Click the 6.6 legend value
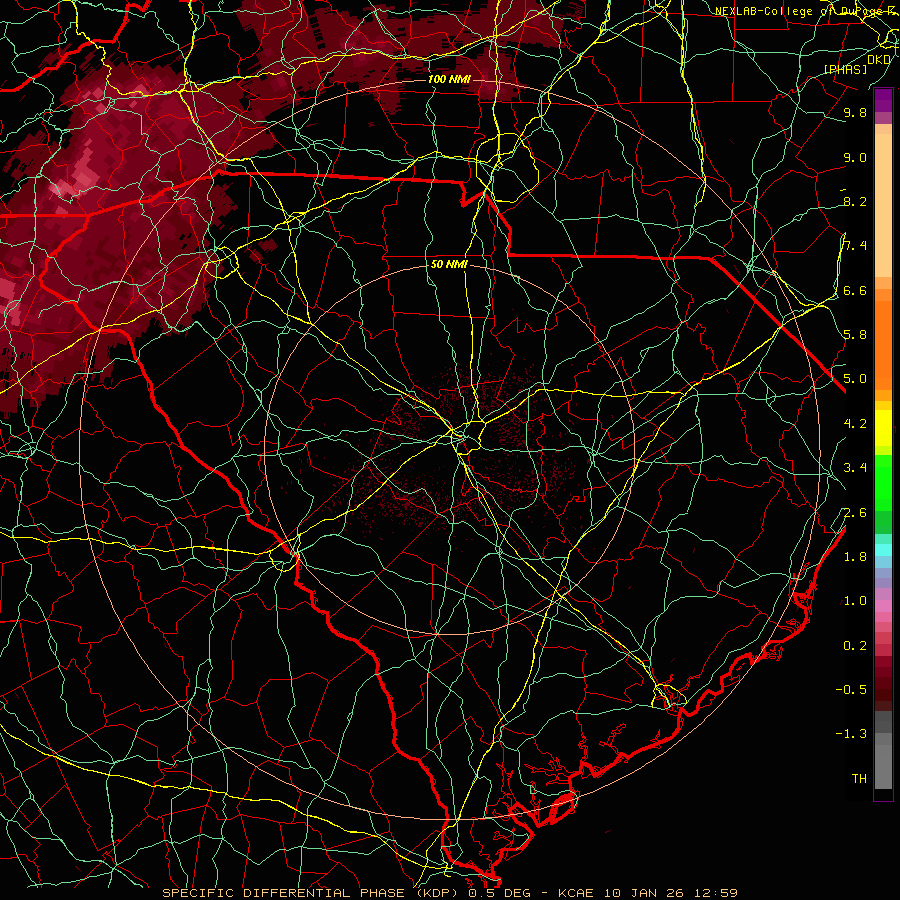This screenshot has height=900, width=900. 855,290
